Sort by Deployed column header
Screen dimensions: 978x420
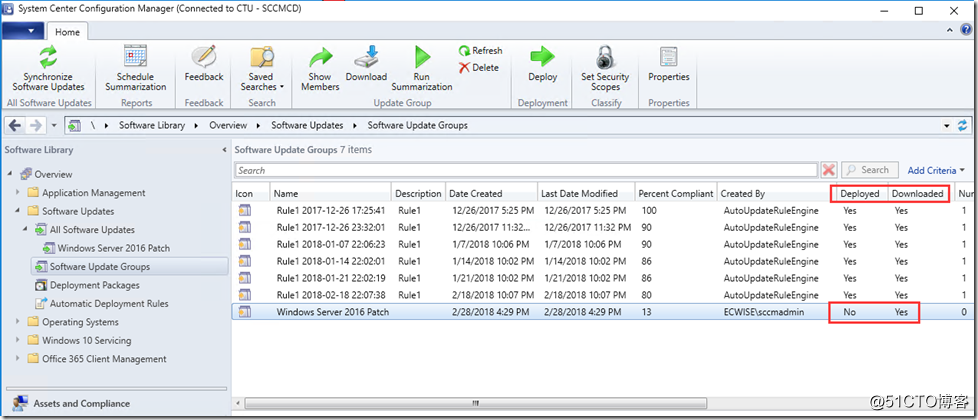[x=859, y=193]
